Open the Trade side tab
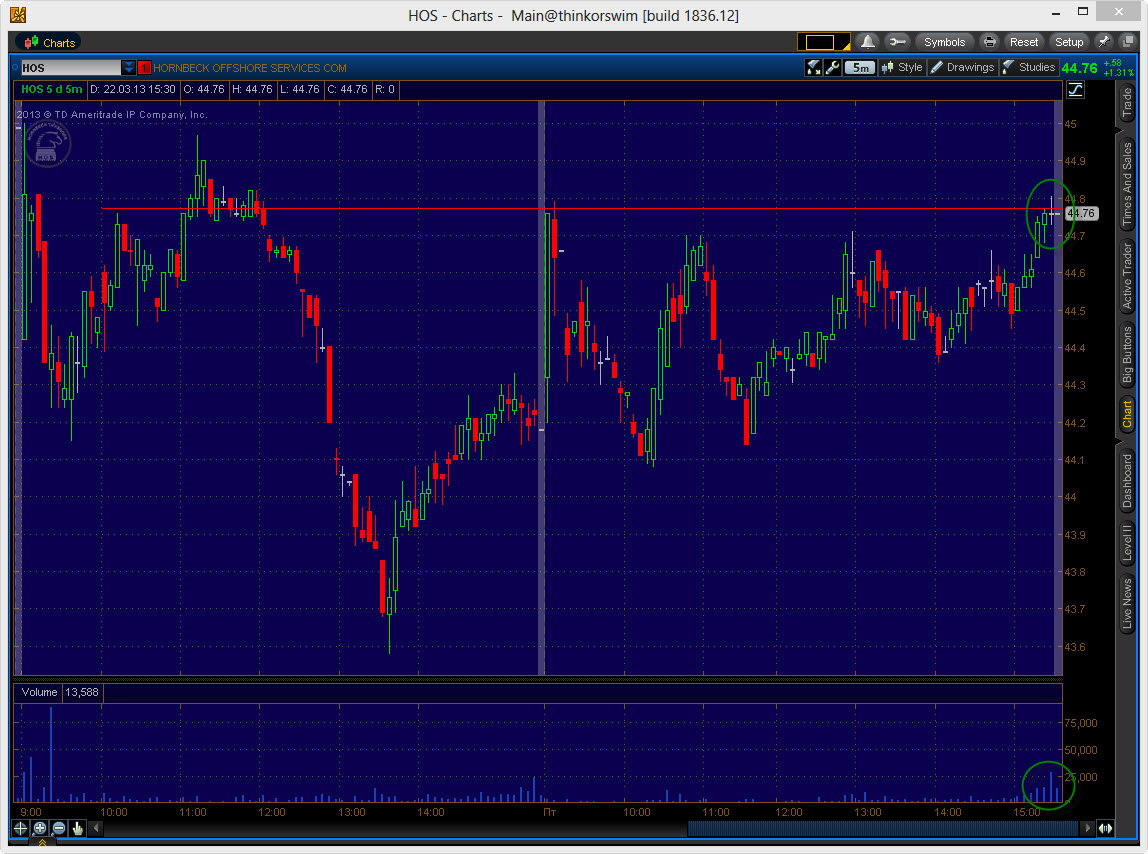The image size is (1148, 854). pyautogui.click(x=1127, y=103)
